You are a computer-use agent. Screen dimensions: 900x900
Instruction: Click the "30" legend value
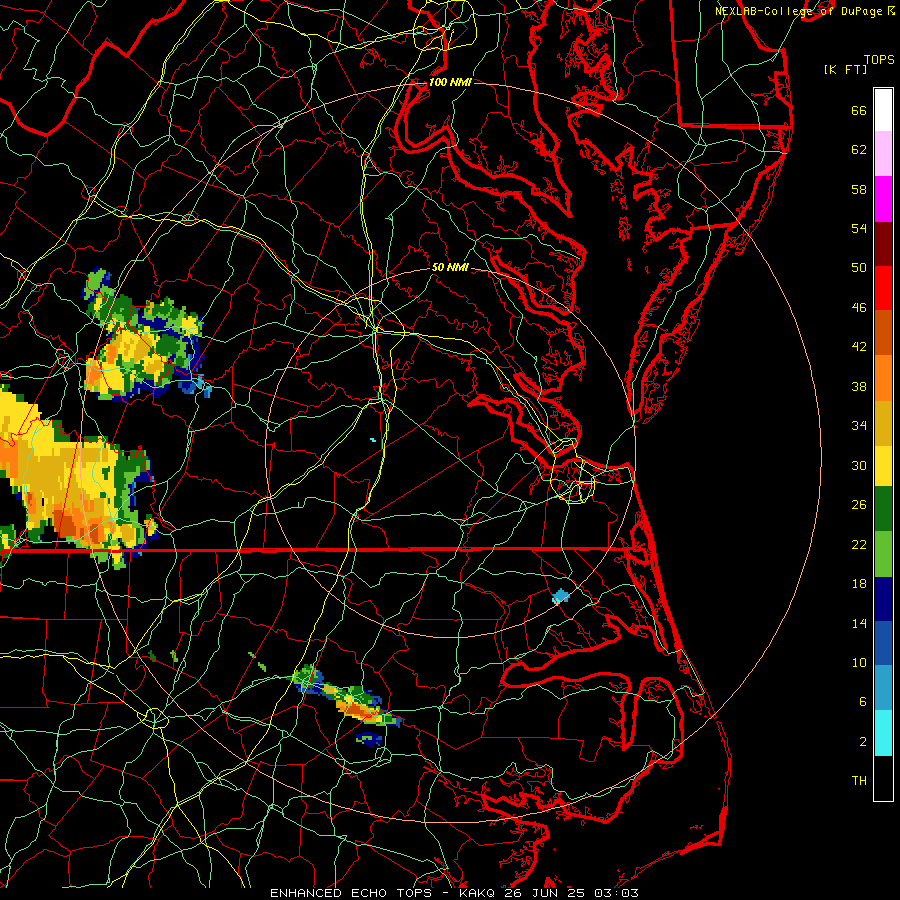pyautogui.click(x=859, y=465)
